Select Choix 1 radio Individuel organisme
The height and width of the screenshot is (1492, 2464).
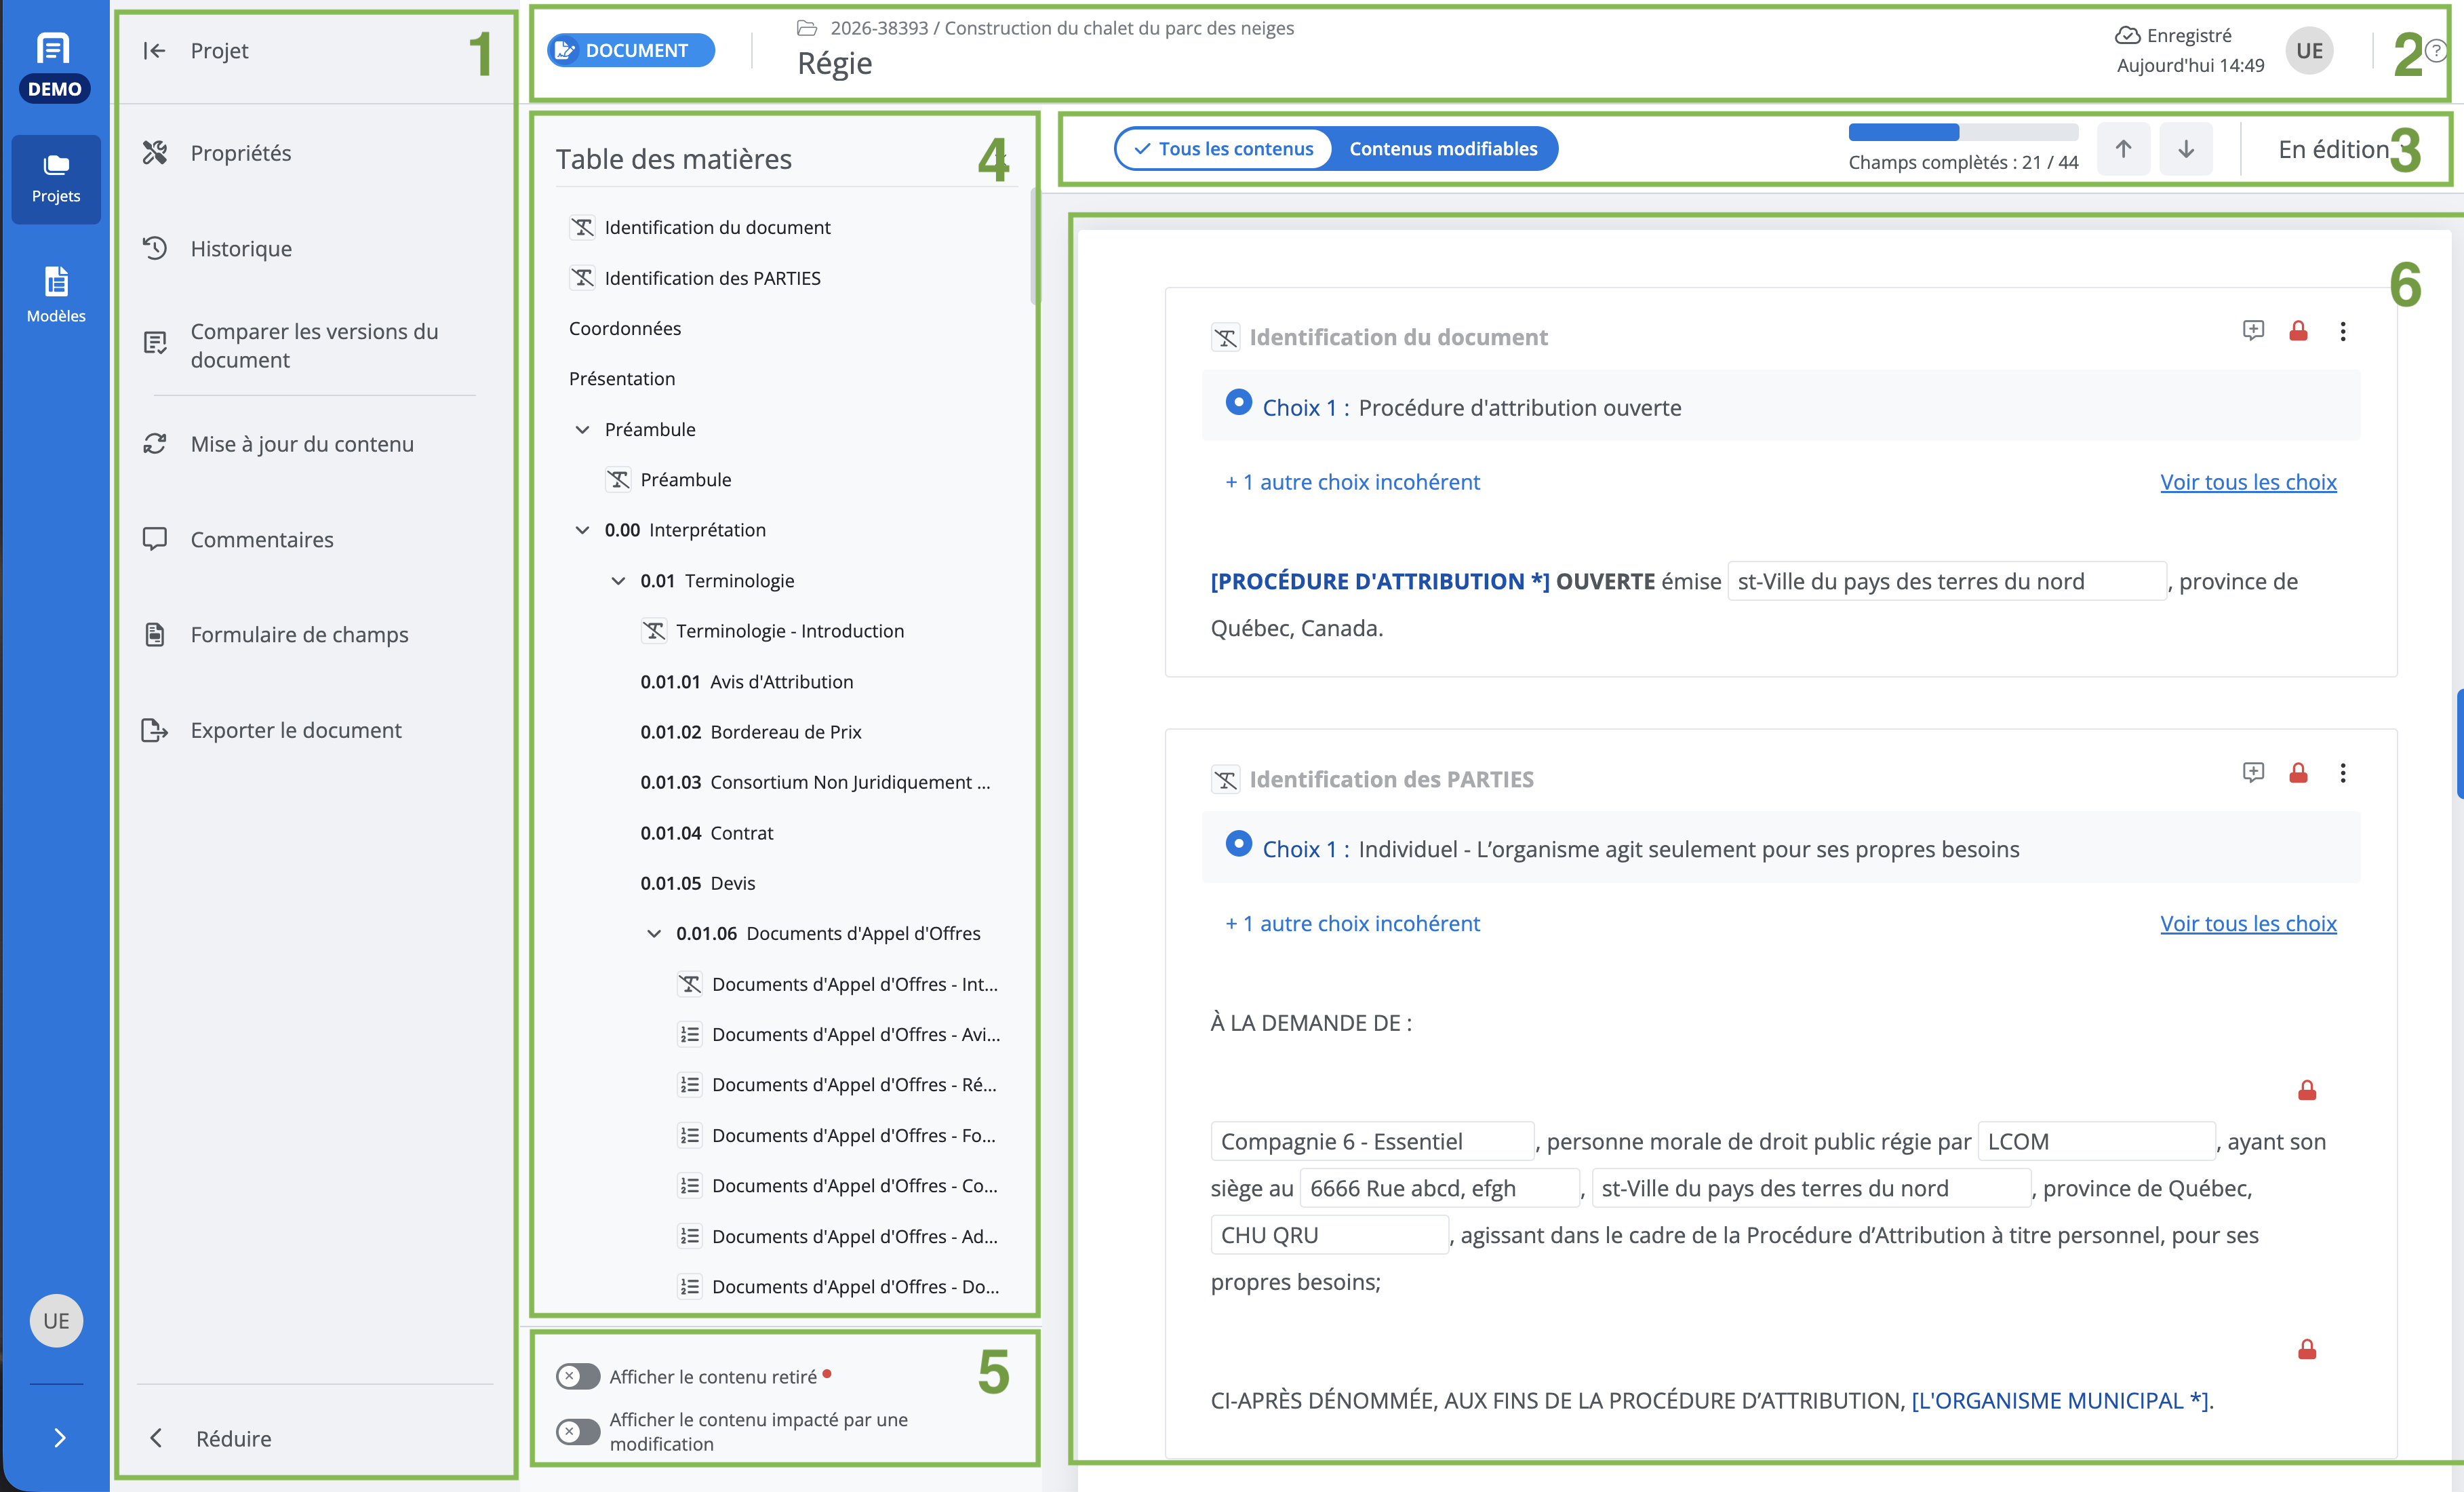1238,844
